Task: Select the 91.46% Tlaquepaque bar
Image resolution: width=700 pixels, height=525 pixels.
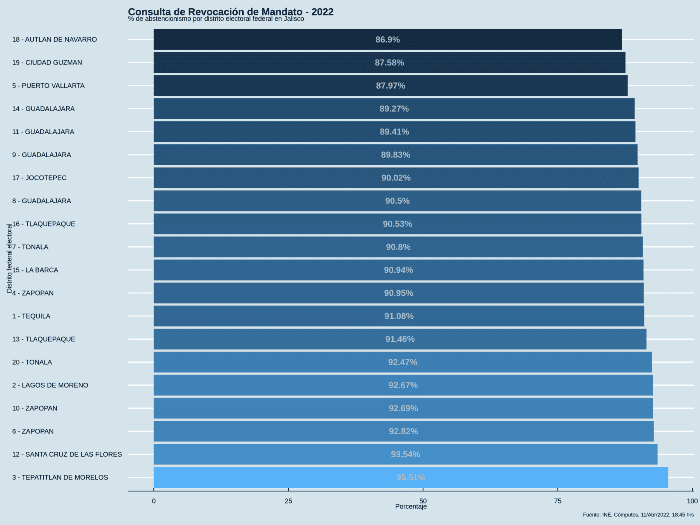Action: [399, 339]
